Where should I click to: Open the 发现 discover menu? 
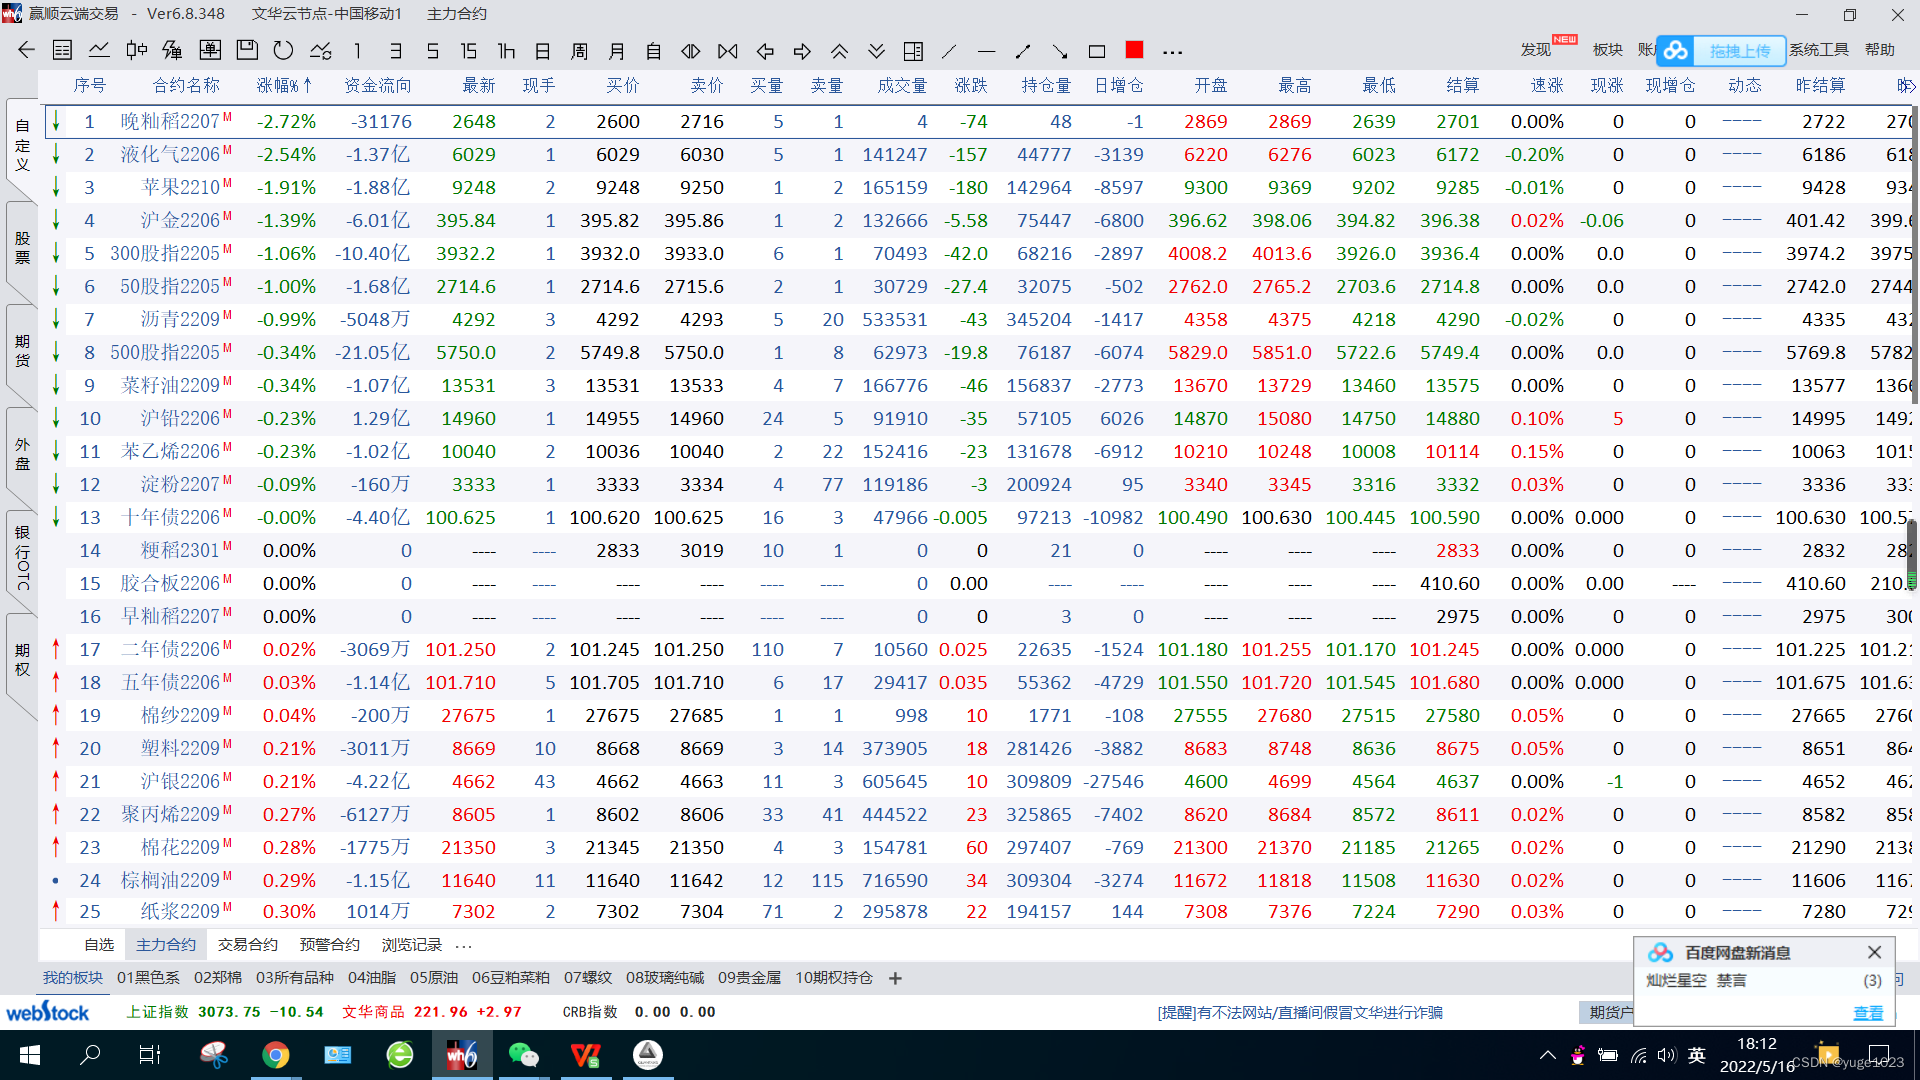click(x=1535, y=50)
